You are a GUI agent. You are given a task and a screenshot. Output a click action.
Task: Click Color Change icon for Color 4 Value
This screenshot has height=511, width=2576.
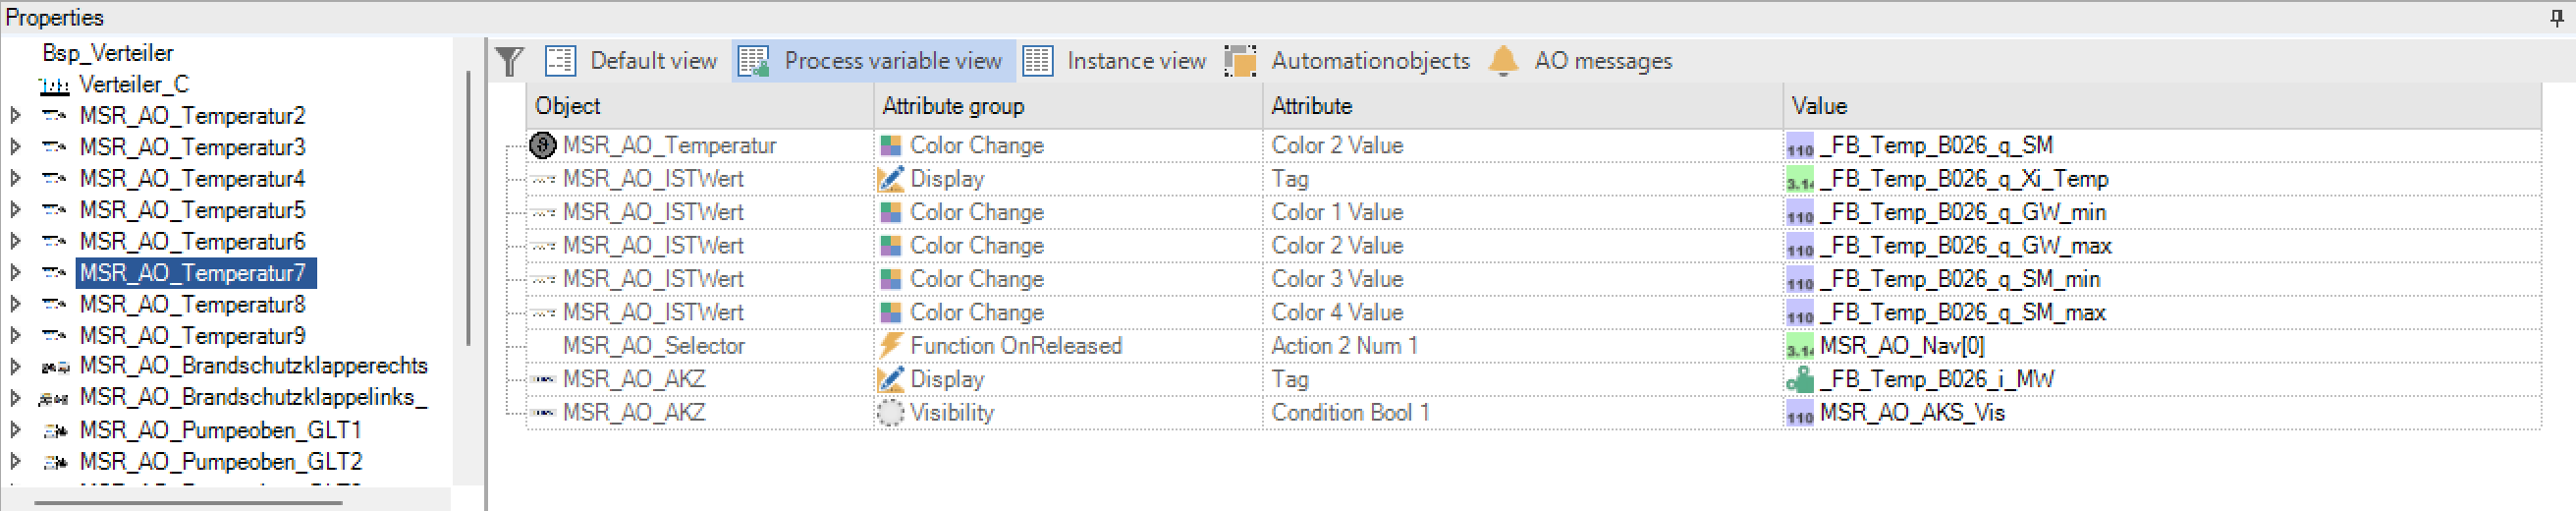pyautogui.click(x=890, y=312)
